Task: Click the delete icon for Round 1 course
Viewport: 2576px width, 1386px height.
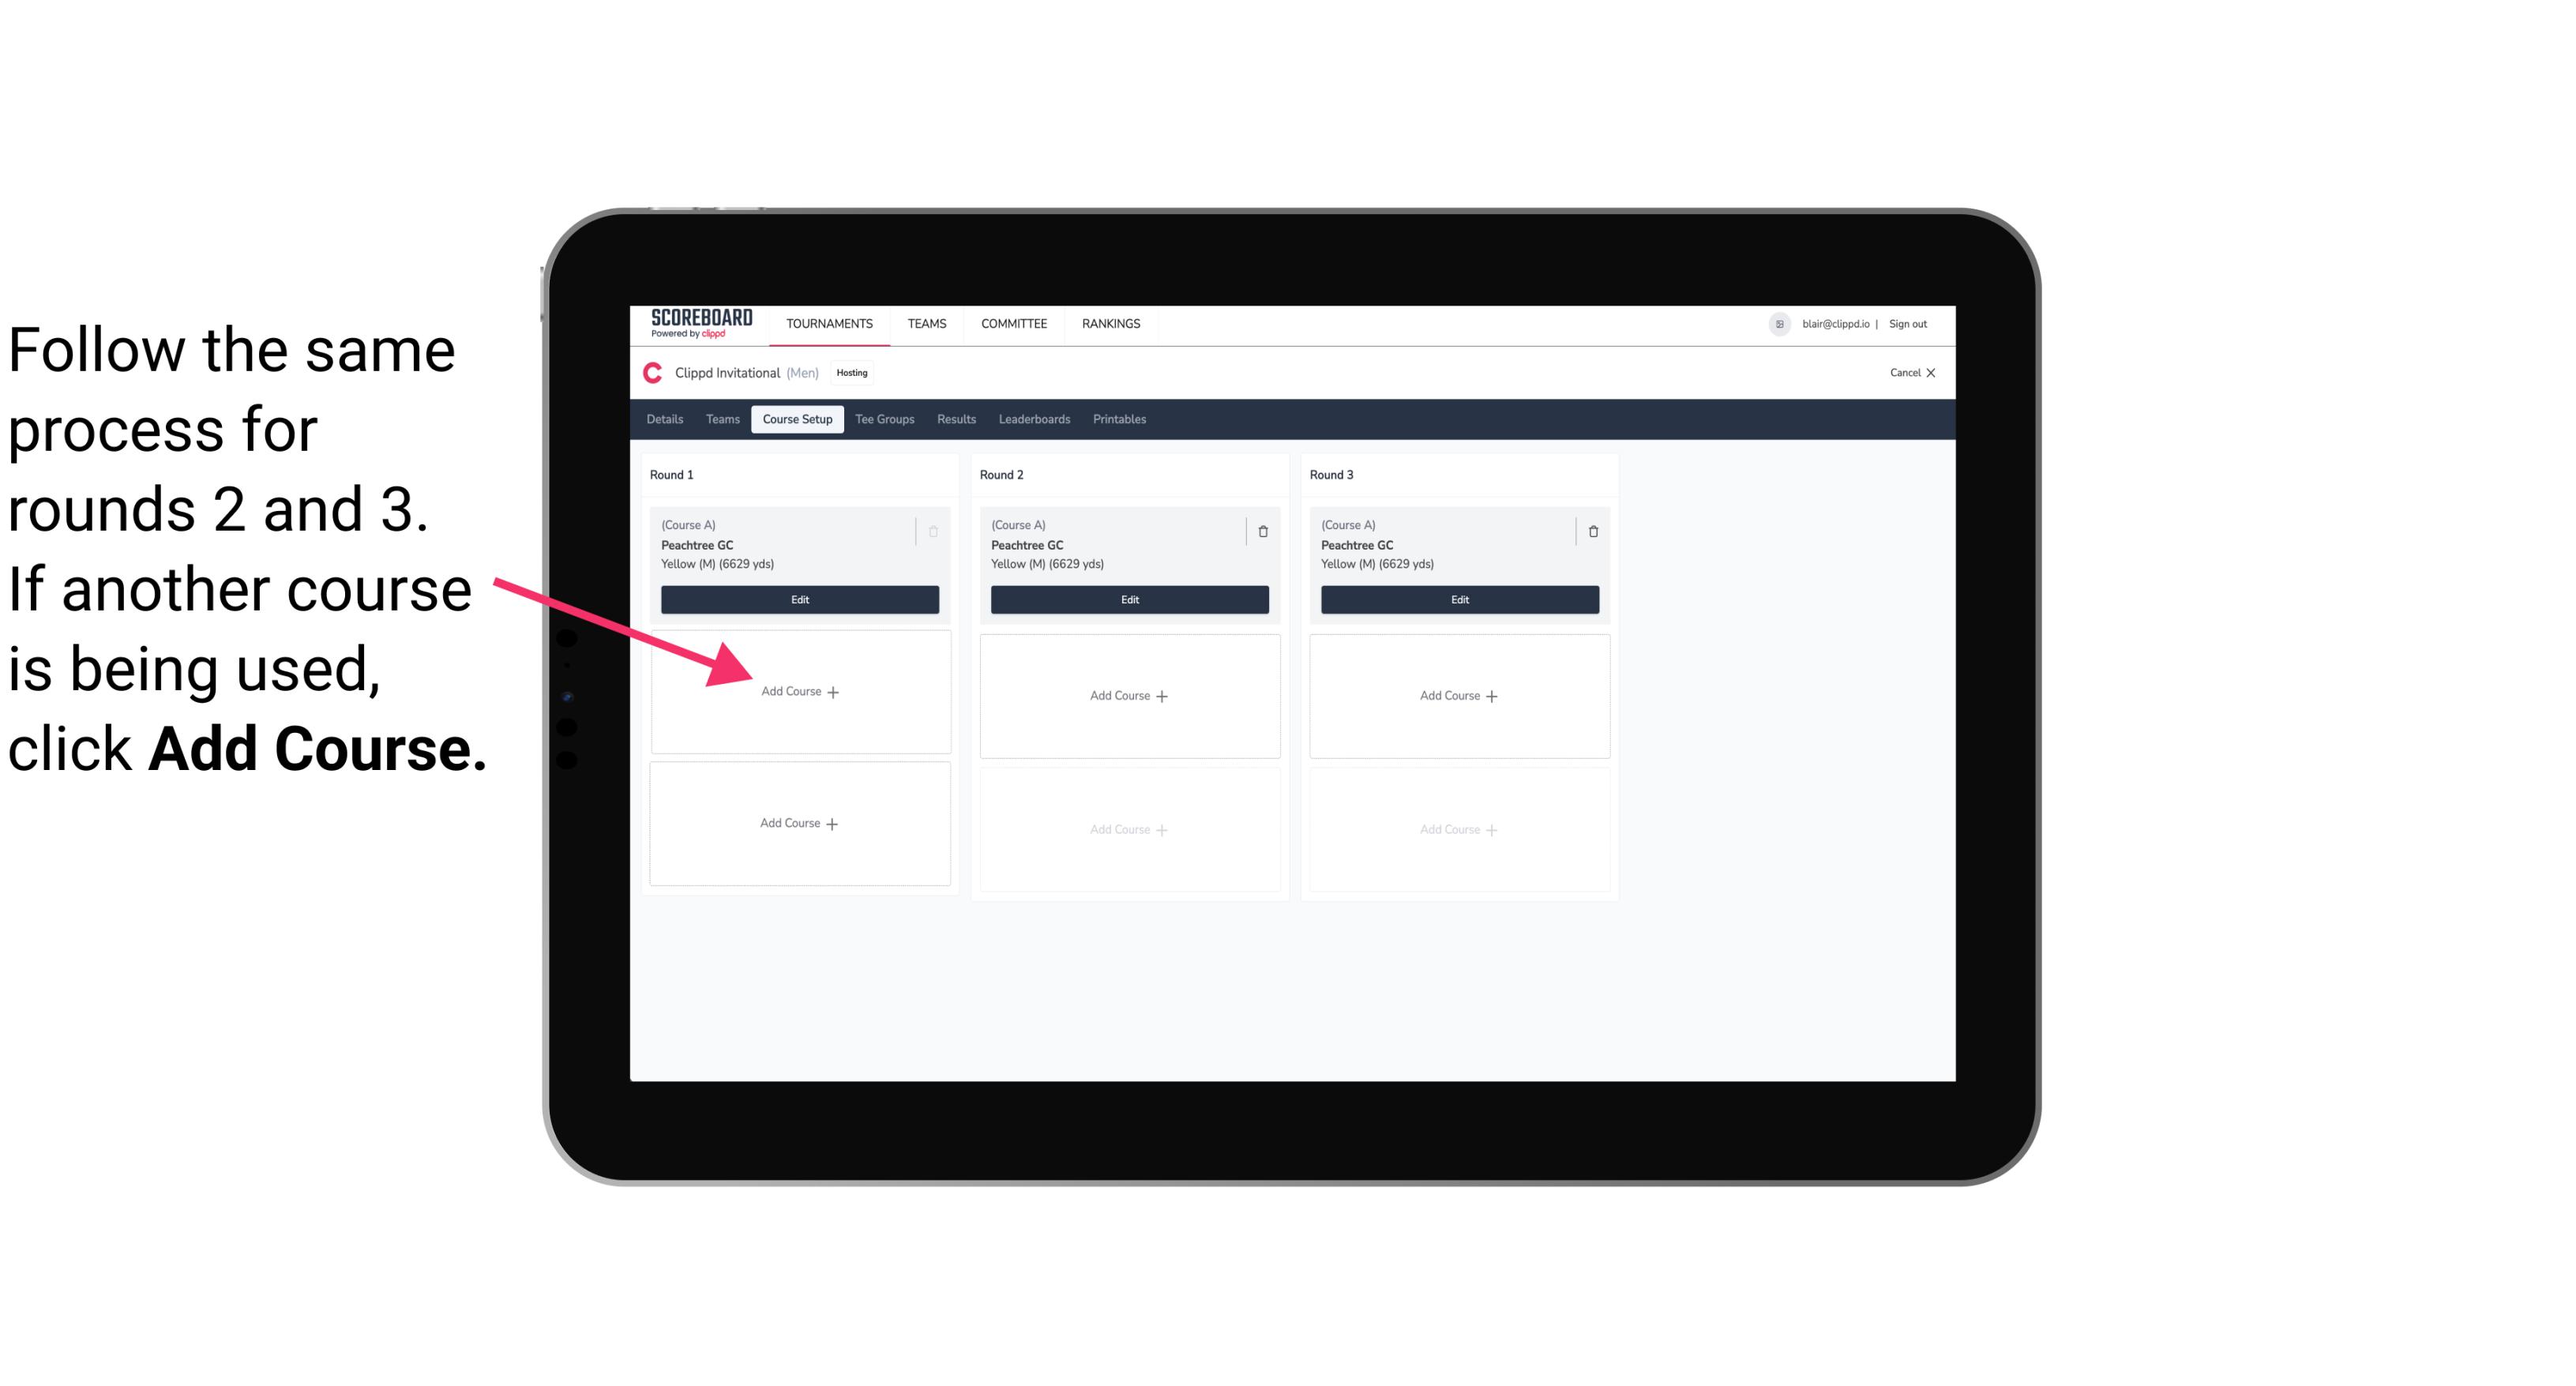Action: 935,529
